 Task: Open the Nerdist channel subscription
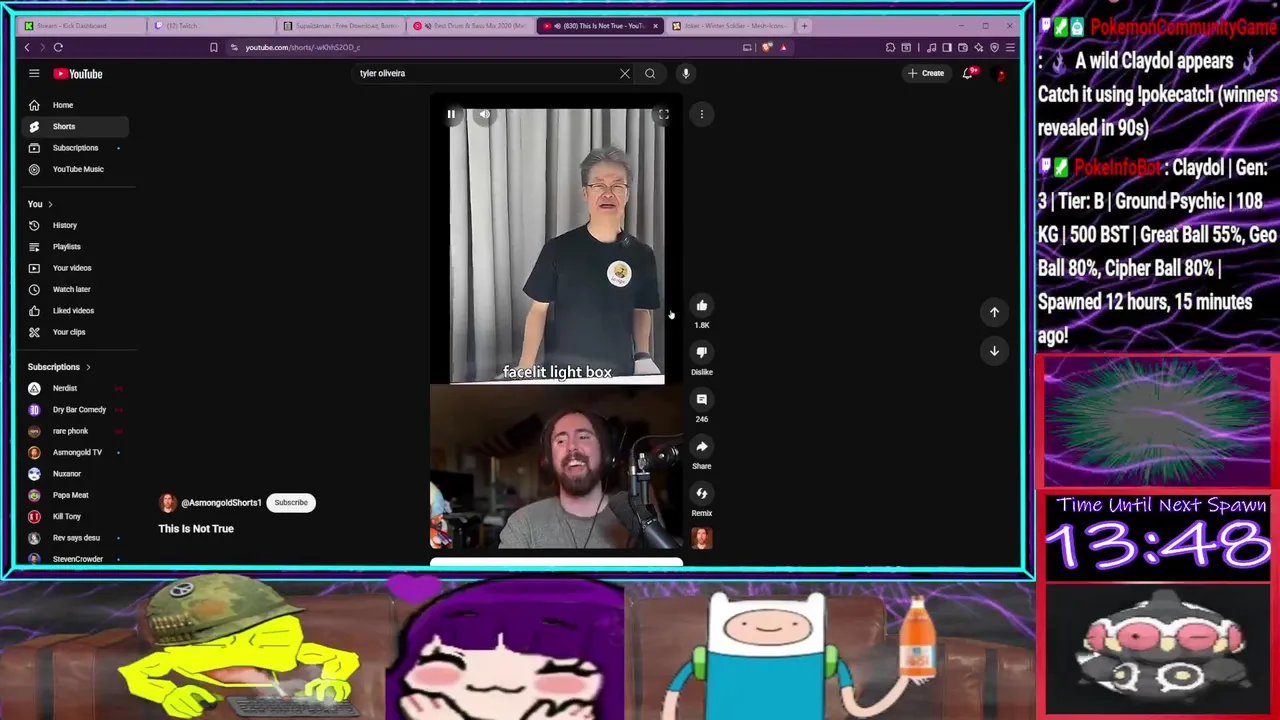pos(75,388)
